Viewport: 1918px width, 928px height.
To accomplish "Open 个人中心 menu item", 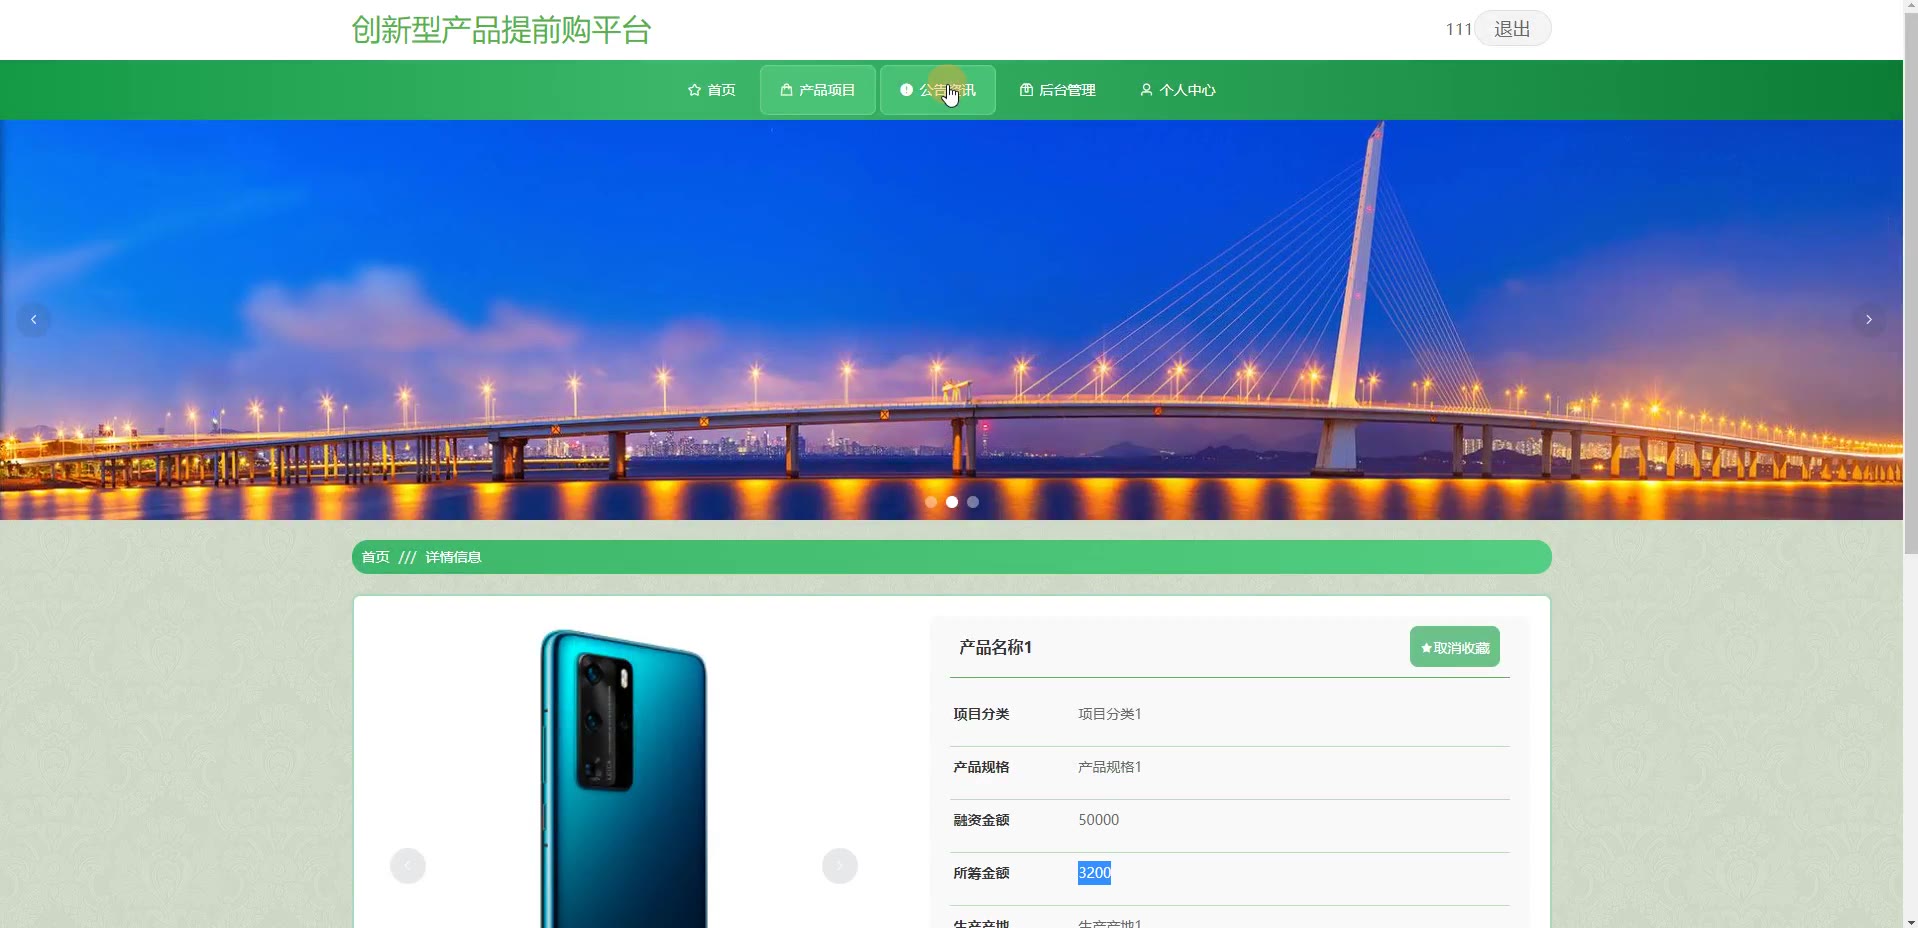I will pos(1178,90).
